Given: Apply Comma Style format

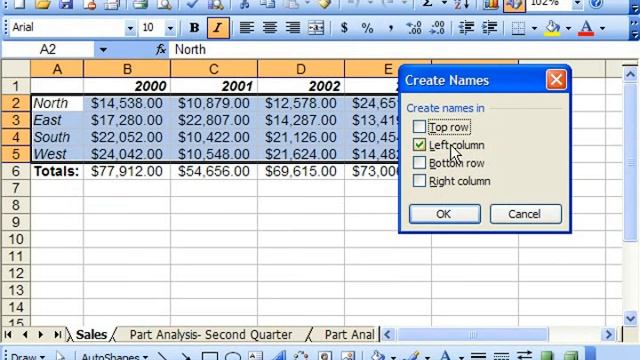Looking at the screenshot, I should click(x=391, y=28).
